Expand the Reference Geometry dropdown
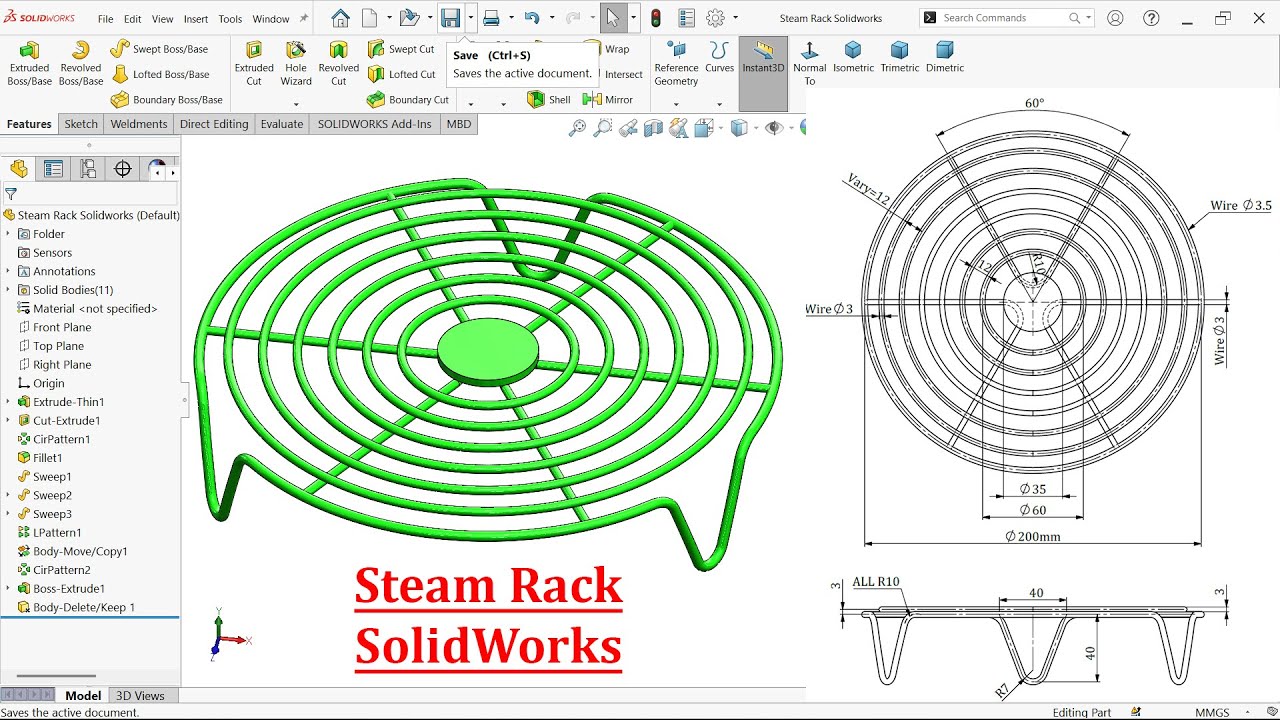This screenshot has height=720, width=1280. [677, 104]
